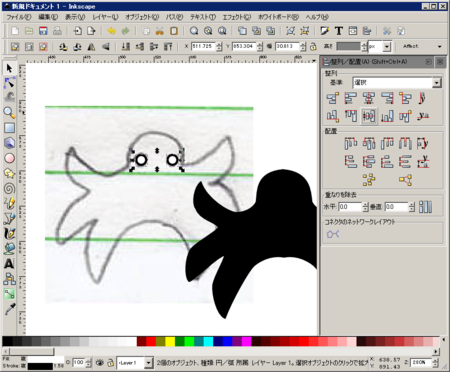Select the Paint Bucket tool
Viewport: 450px width, 372px height.
9,248
